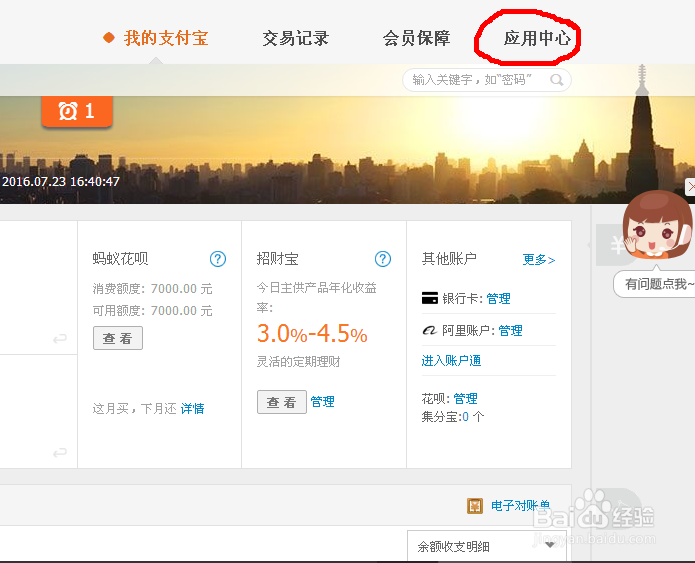
Task: Open 电子对账单 link
Action: 520,506
